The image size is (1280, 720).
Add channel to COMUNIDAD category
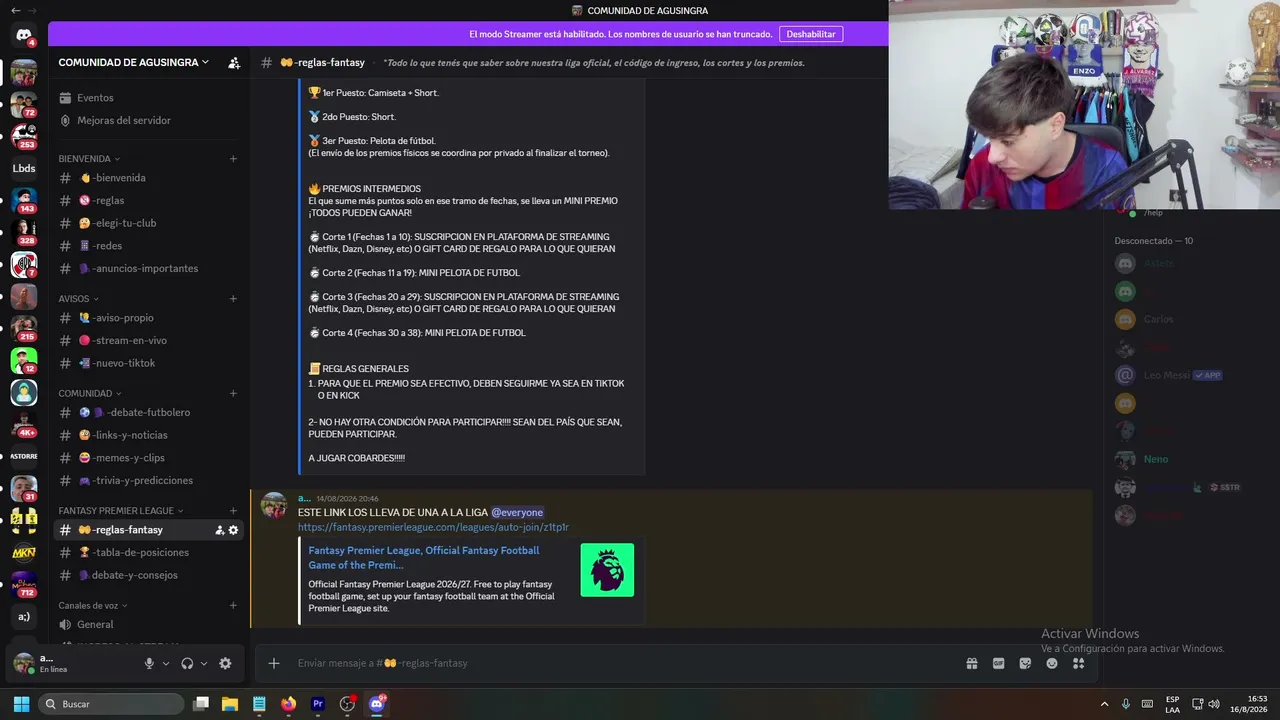tap(233, 394)
